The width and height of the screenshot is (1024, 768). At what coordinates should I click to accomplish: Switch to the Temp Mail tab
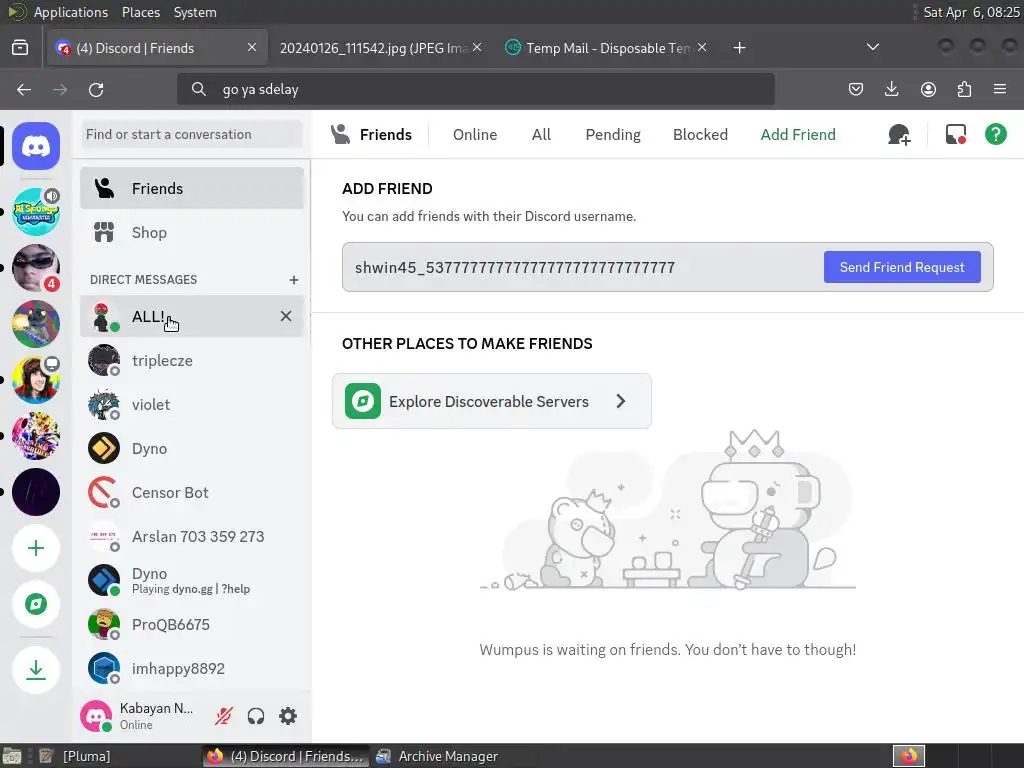[606, 48]
